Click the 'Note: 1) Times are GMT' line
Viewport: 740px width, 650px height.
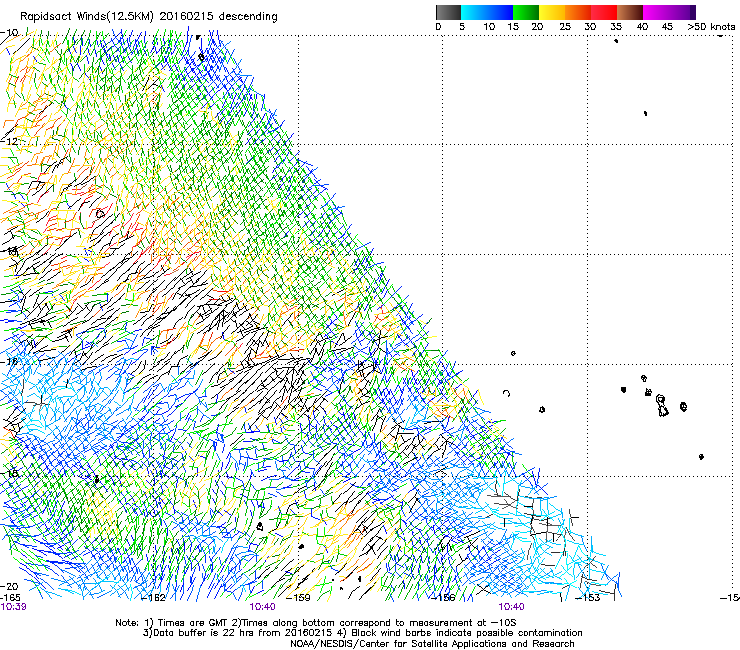click(316, 623)
